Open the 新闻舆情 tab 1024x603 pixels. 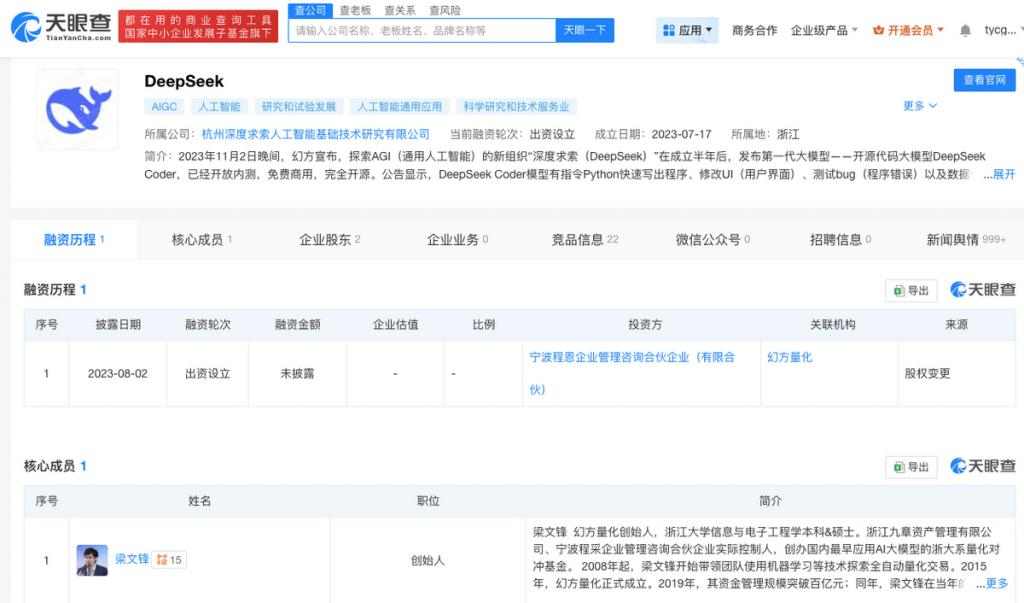point(965,240)
